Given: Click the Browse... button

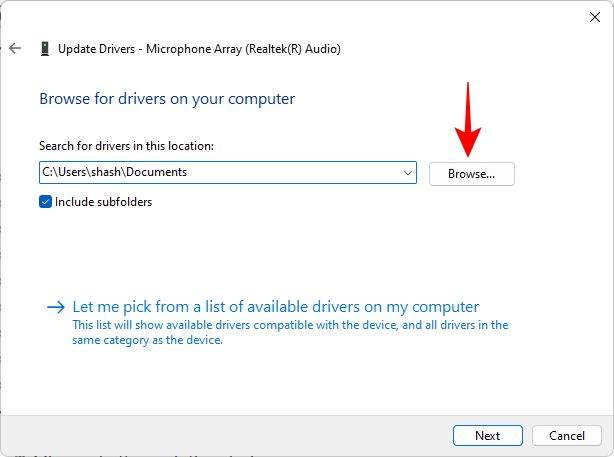Looking at the screenshot, I should (471, 173).
